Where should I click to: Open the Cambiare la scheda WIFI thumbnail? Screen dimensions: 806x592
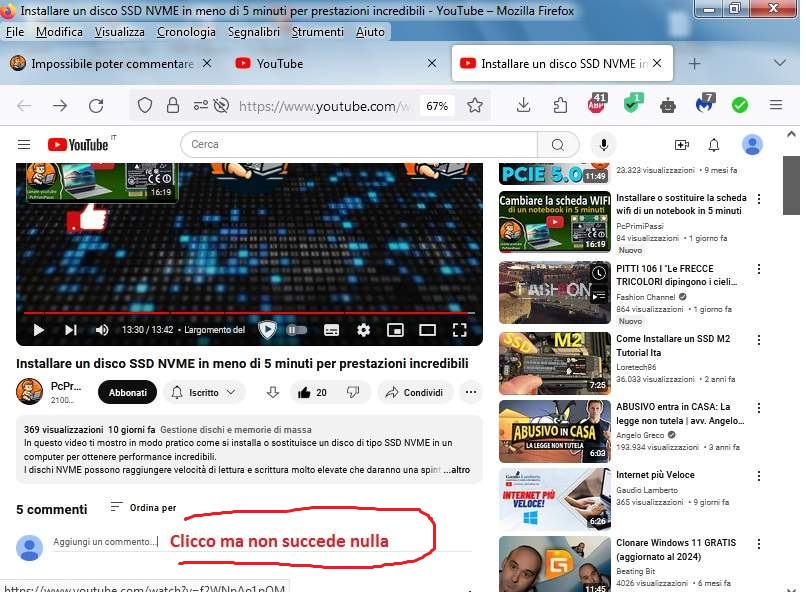tap(555, 222)
